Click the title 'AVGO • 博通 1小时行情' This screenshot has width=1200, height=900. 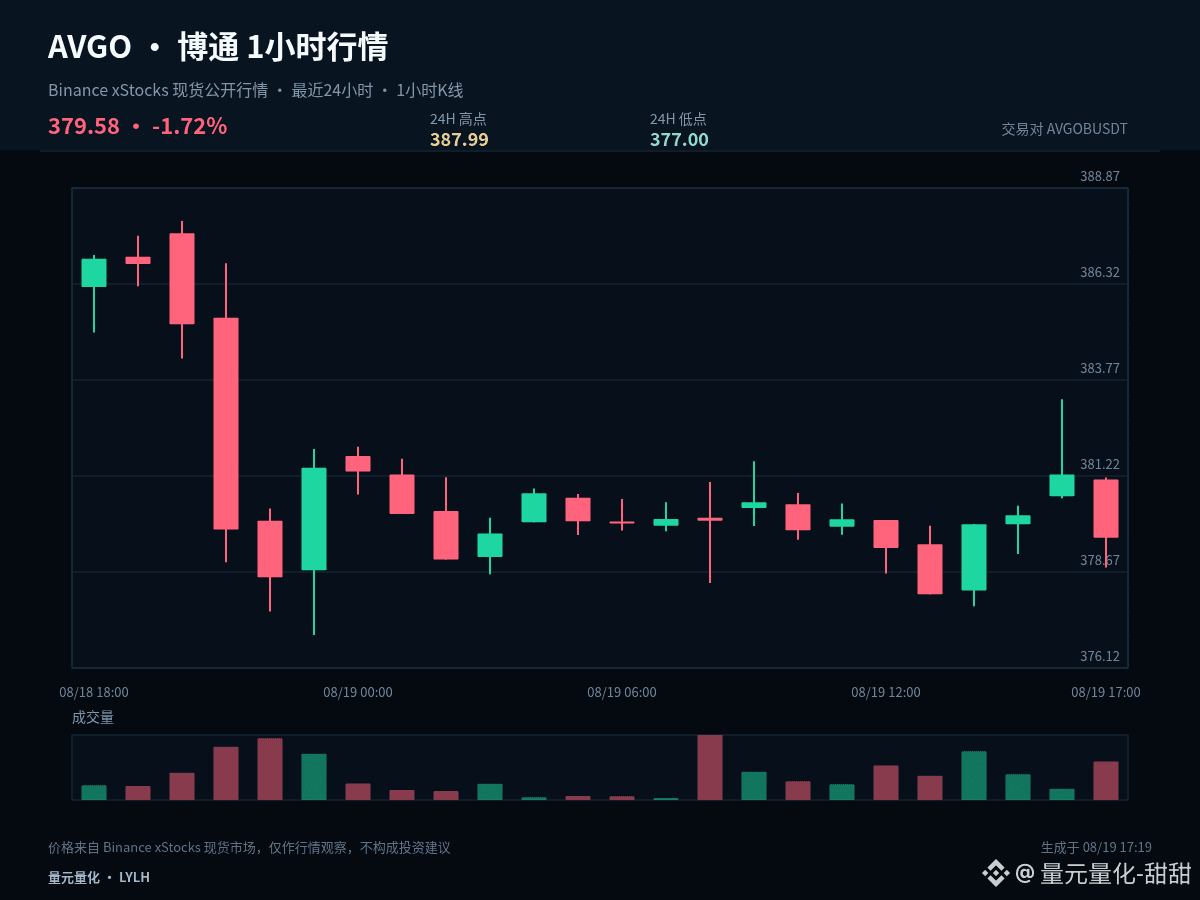(218, 47)
